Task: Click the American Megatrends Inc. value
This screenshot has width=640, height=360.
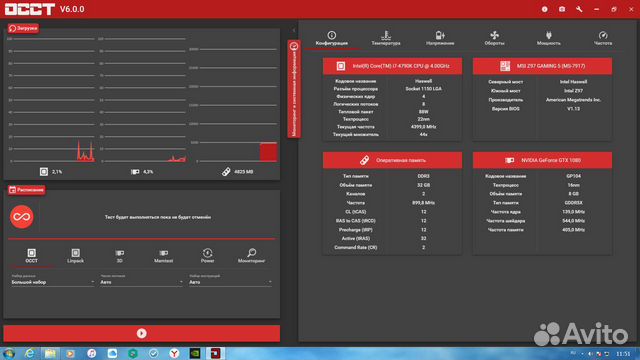Action: point(573,100)
